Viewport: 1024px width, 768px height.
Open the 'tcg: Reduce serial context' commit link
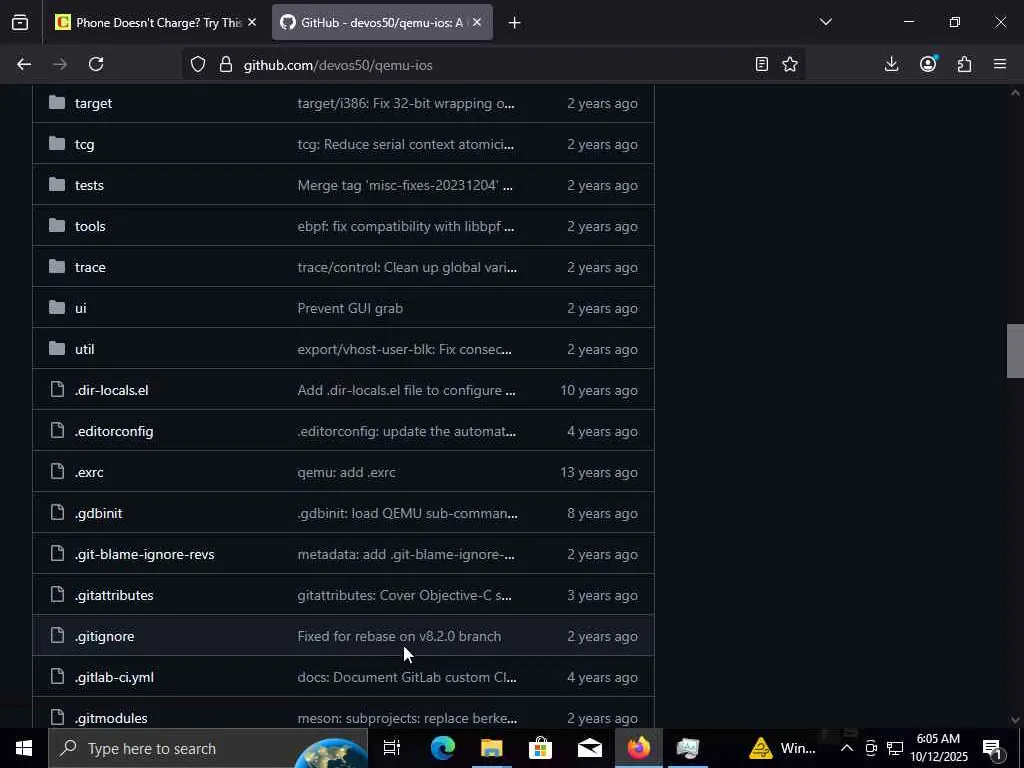(406, 144)
